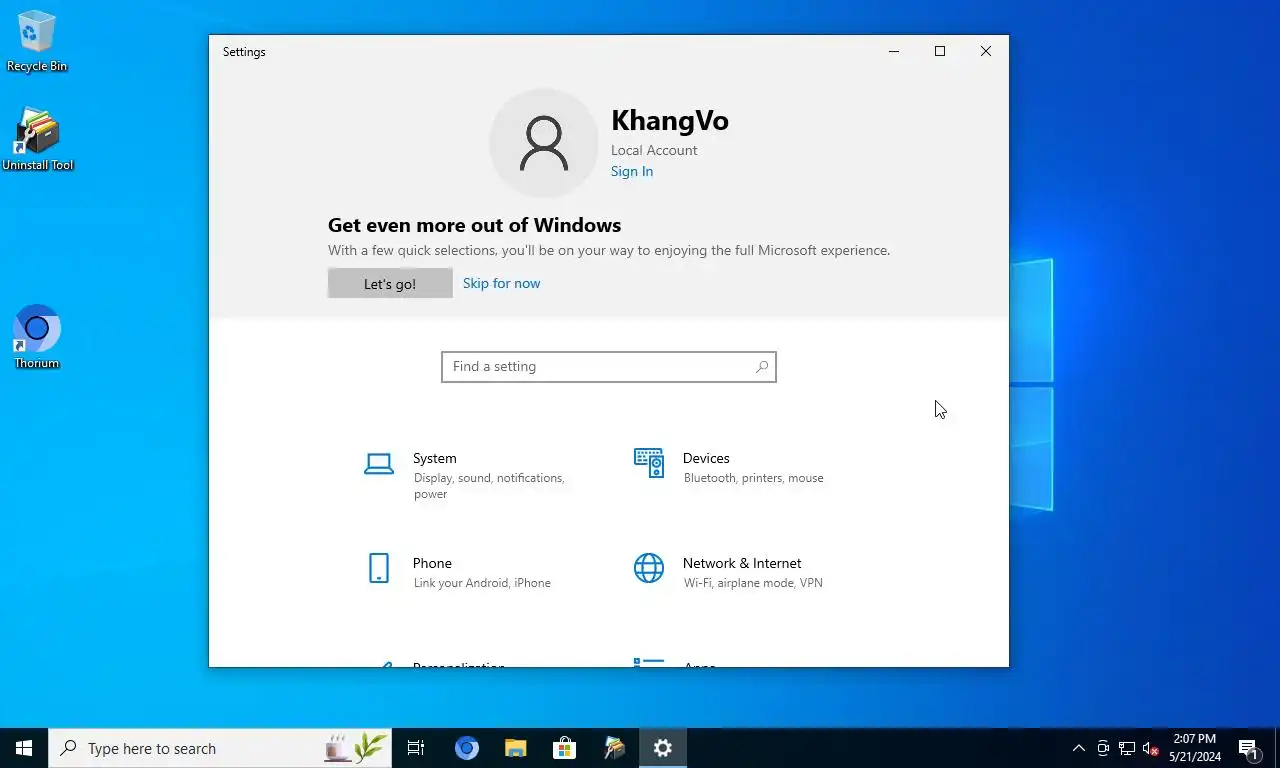Open File Explorer from the taskbar

(x=515, y=748)
